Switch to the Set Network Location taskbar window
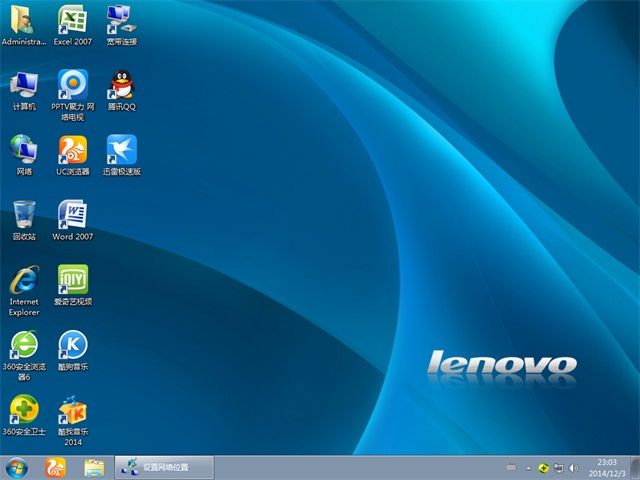Viewport: 640px width, 480px height. [x=165, y=467]
